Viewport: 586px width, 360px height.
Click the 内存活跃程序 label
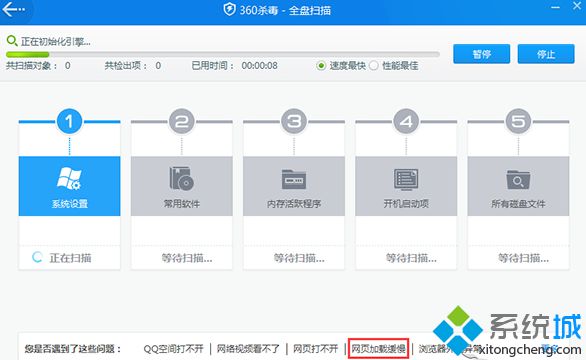(294, 204)
